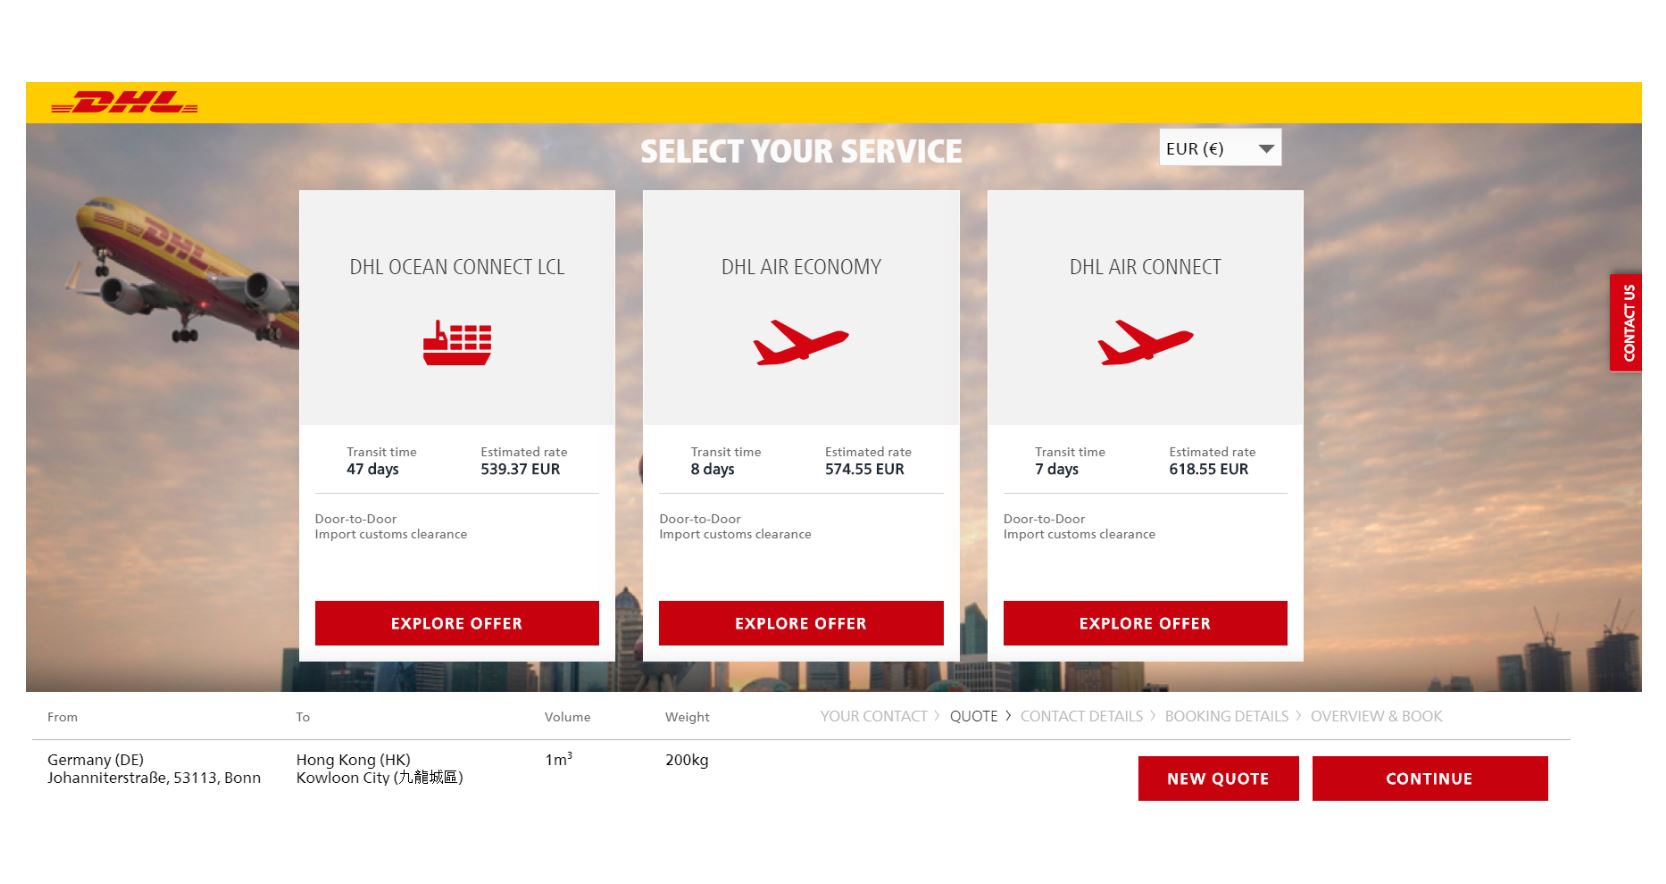The height and width of the screenshot is (884, 1666).
Task: Click the DHL Air Economy card title
Action: [x=801, y=267]
